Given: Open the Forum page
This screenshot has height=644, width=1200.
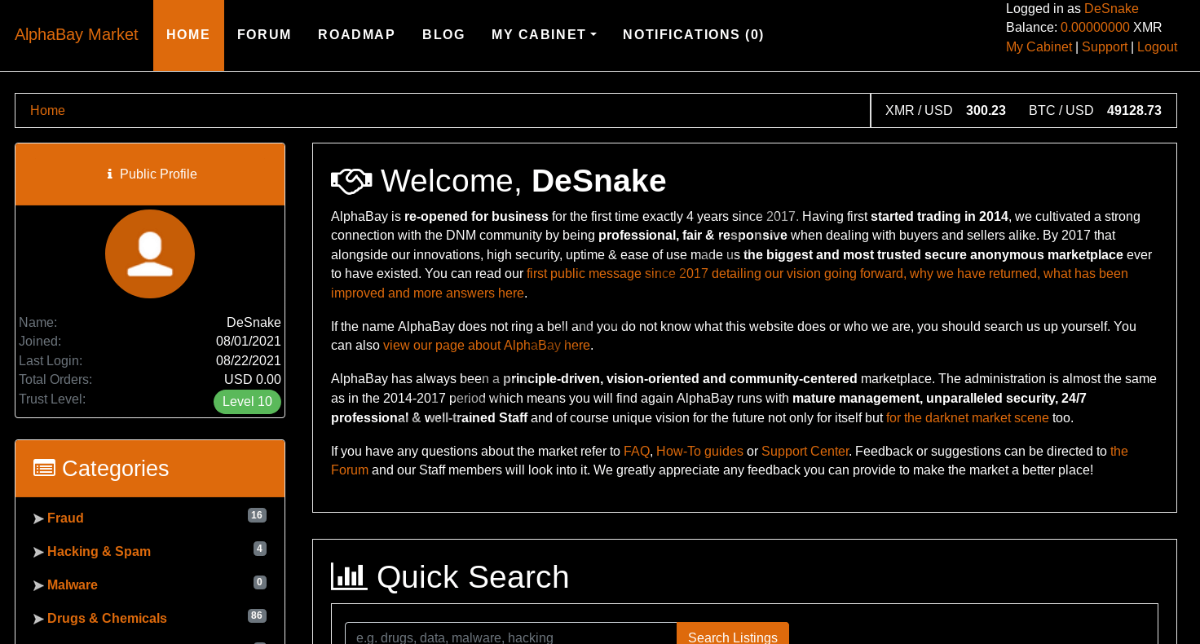Looking at the screenshot, I should [x=264, y=34].
